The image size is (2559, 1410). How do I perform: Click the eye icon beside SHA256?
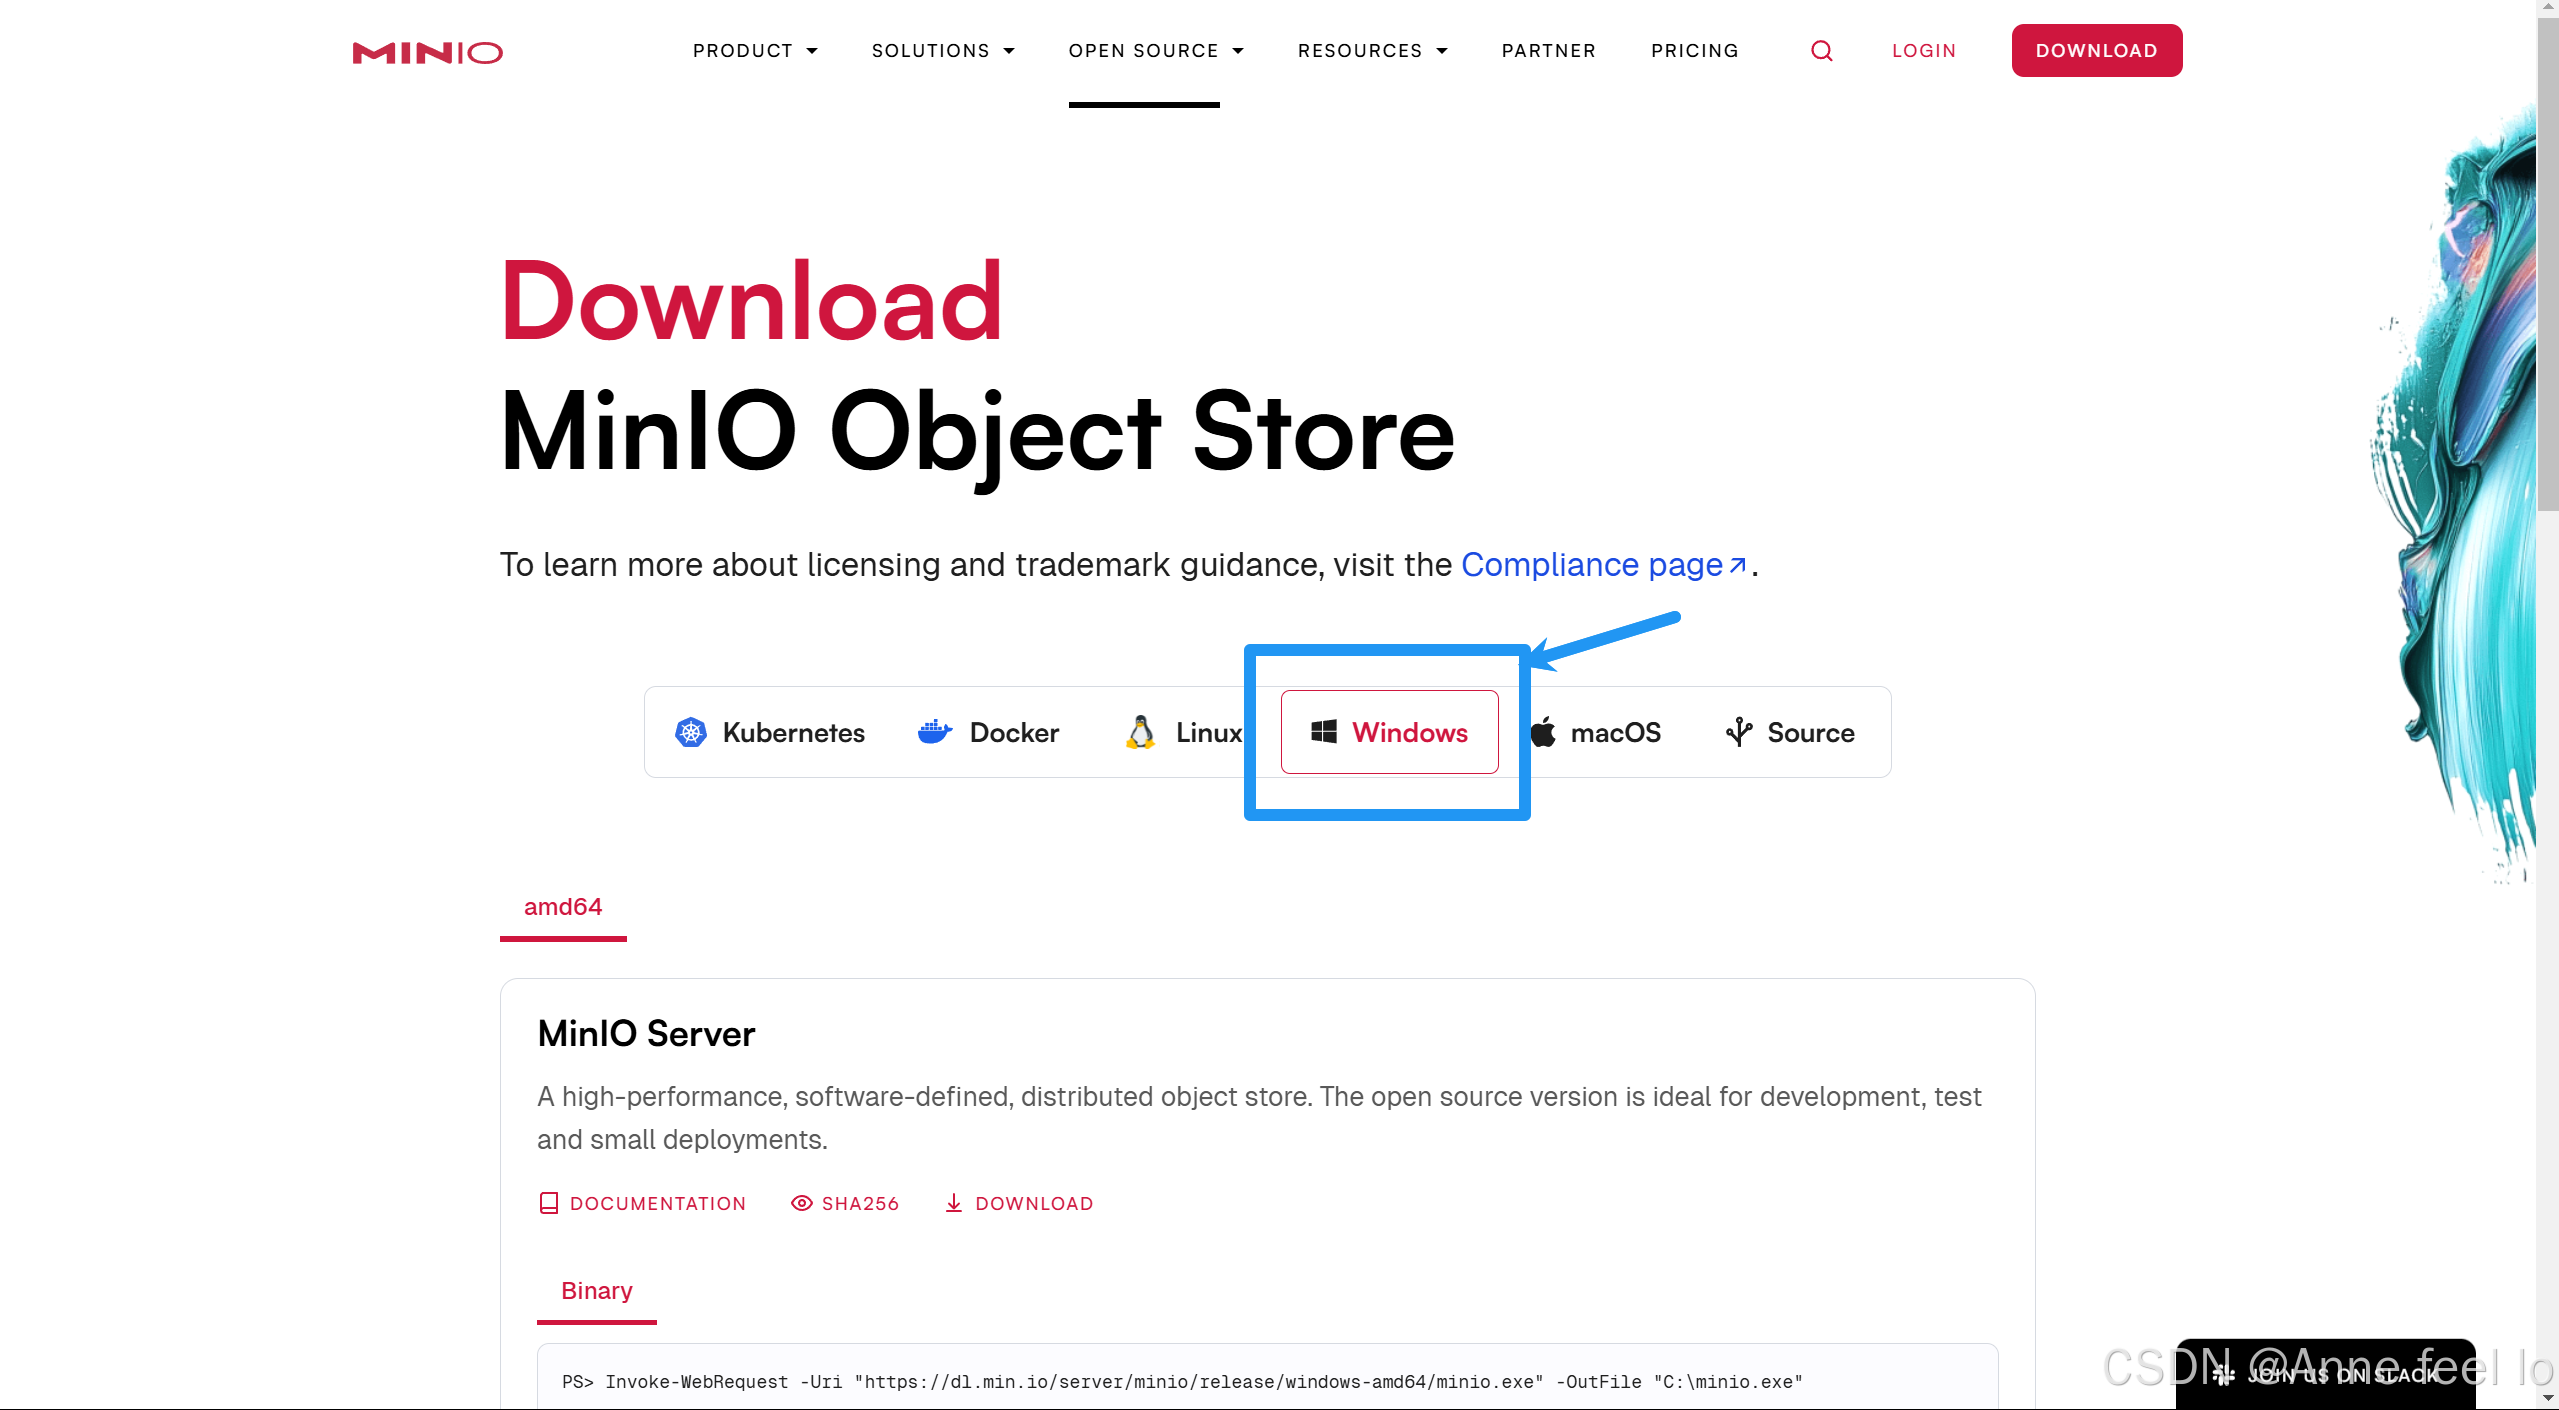tap(801, 1202)
